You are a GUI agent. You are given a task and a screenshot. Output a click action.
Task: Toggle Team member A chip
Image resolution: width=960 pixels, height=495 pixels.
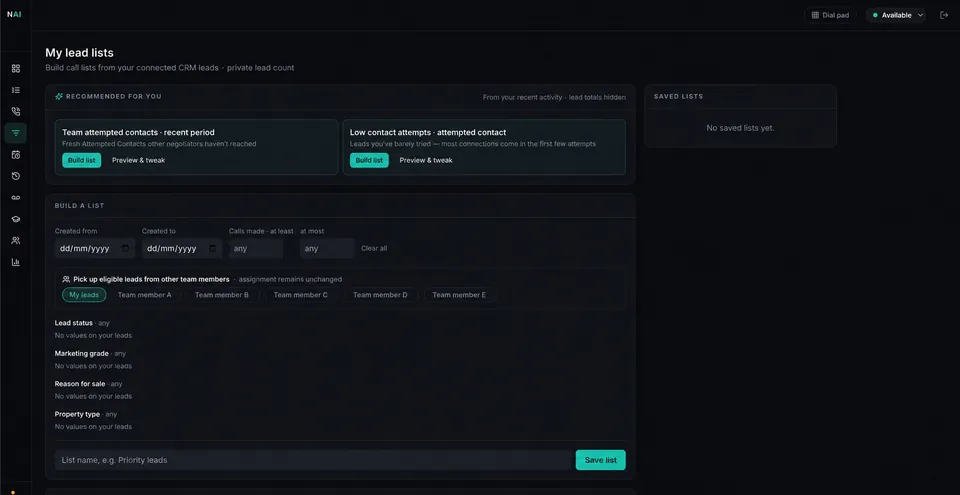(144, 295)
